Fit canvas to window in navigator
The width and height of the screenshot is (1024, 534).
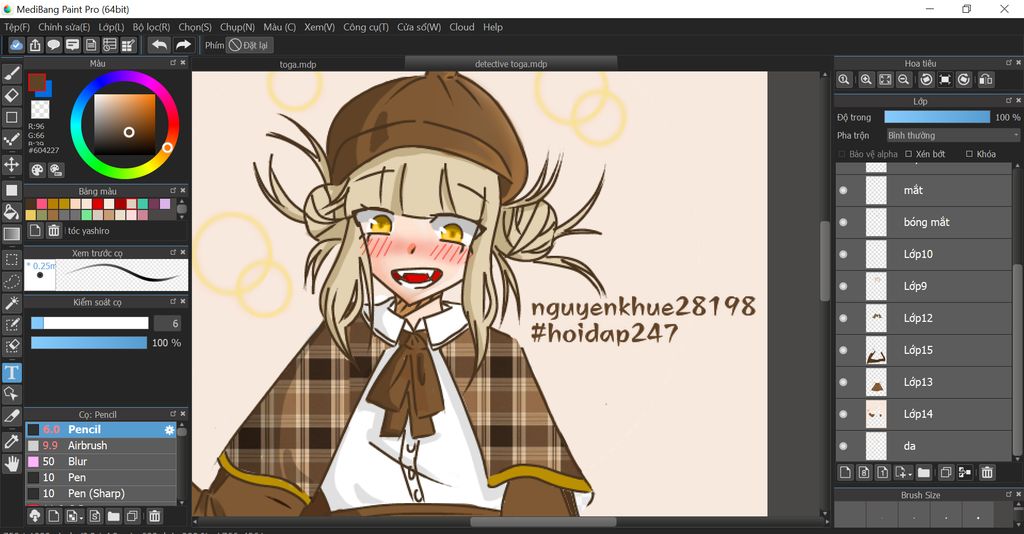(x=885, y=80)
